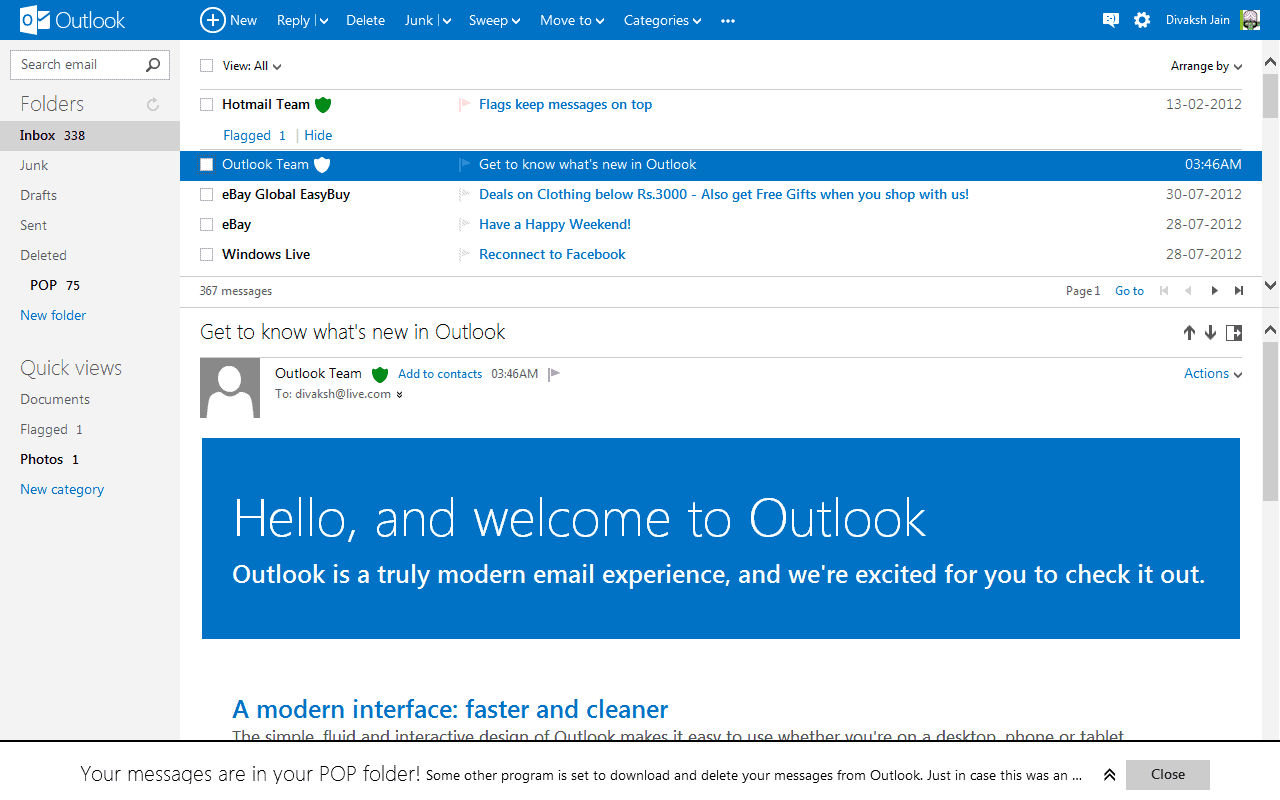
Task: Open the Sweep menu
Action: pos(494,21)
